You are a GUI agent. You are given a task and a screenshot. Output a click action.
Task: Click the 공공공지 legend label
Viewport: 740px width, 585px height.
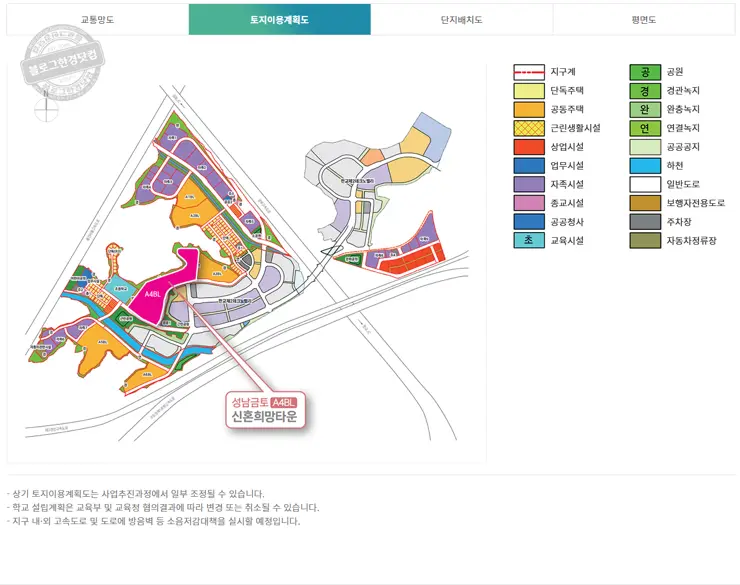pos(683,147)
